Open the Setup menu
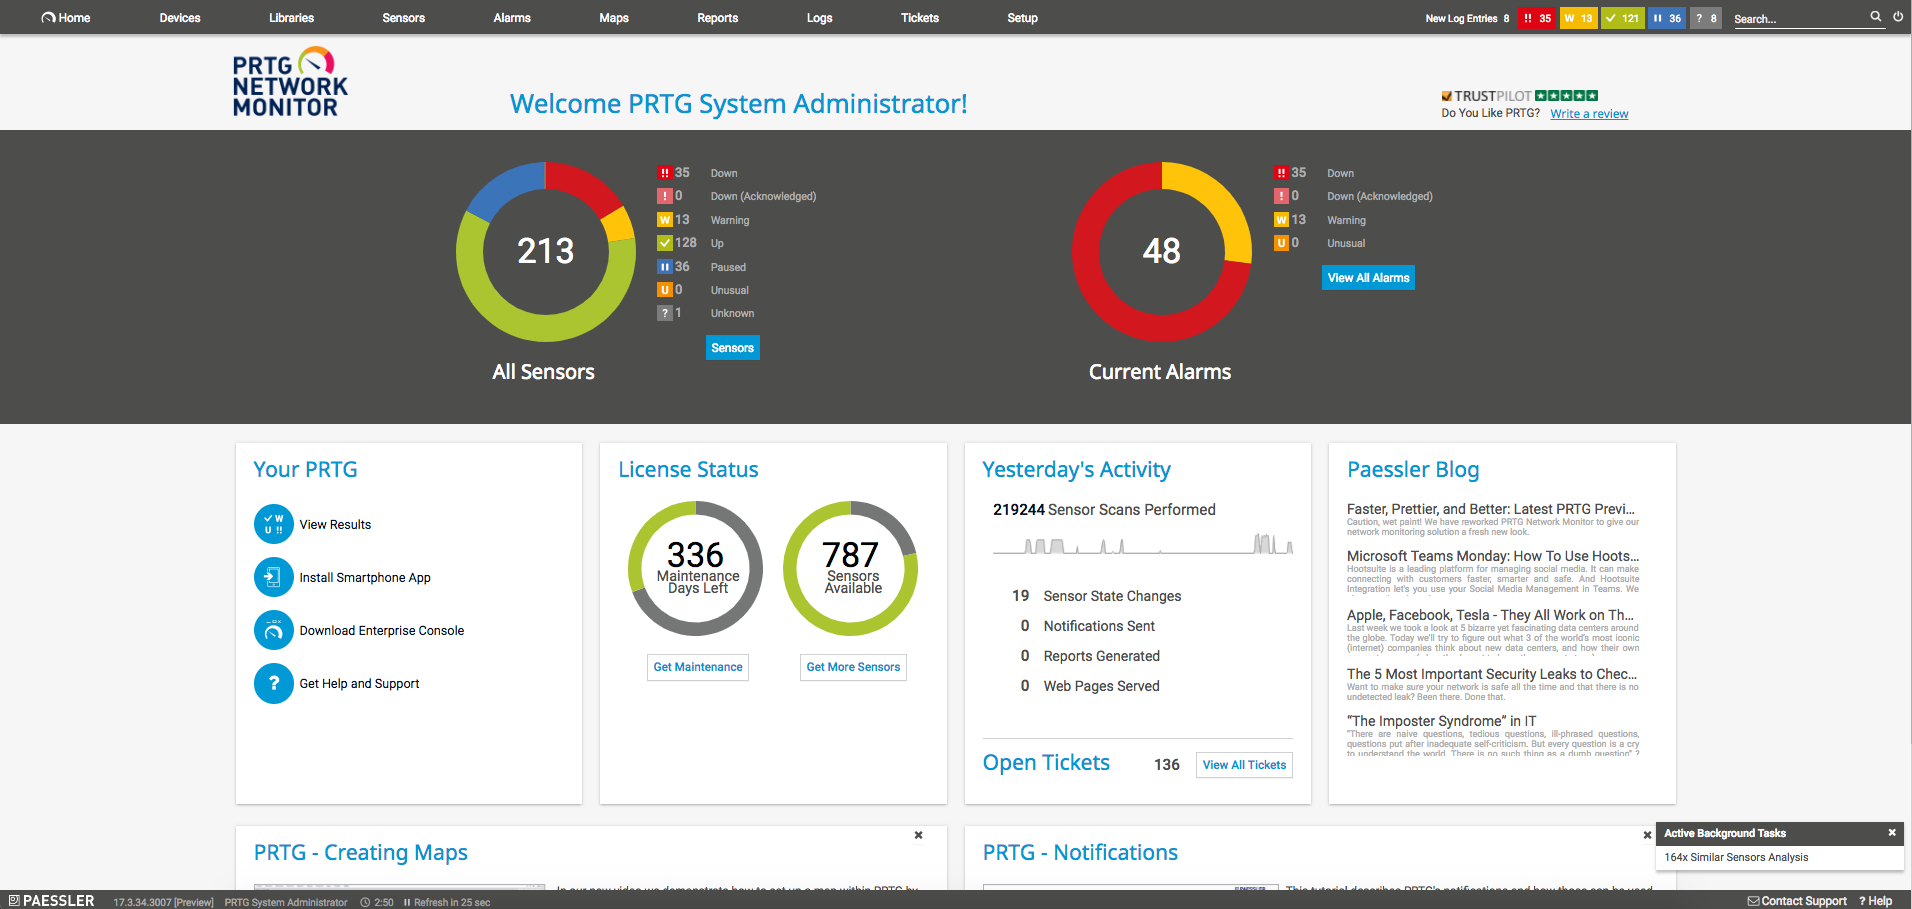 [1022, 18]
